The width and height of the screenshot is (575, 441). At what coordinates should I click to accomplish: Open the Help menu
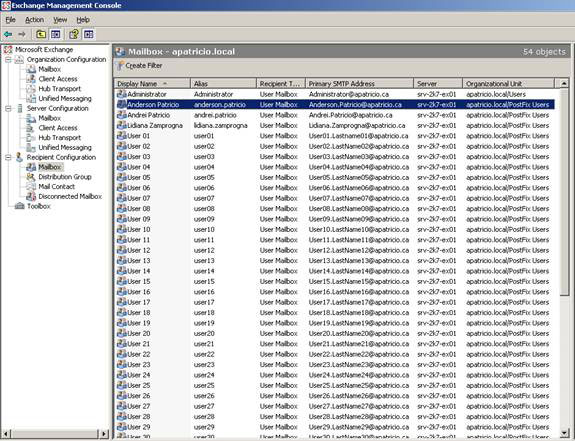(x=83, y=20)
